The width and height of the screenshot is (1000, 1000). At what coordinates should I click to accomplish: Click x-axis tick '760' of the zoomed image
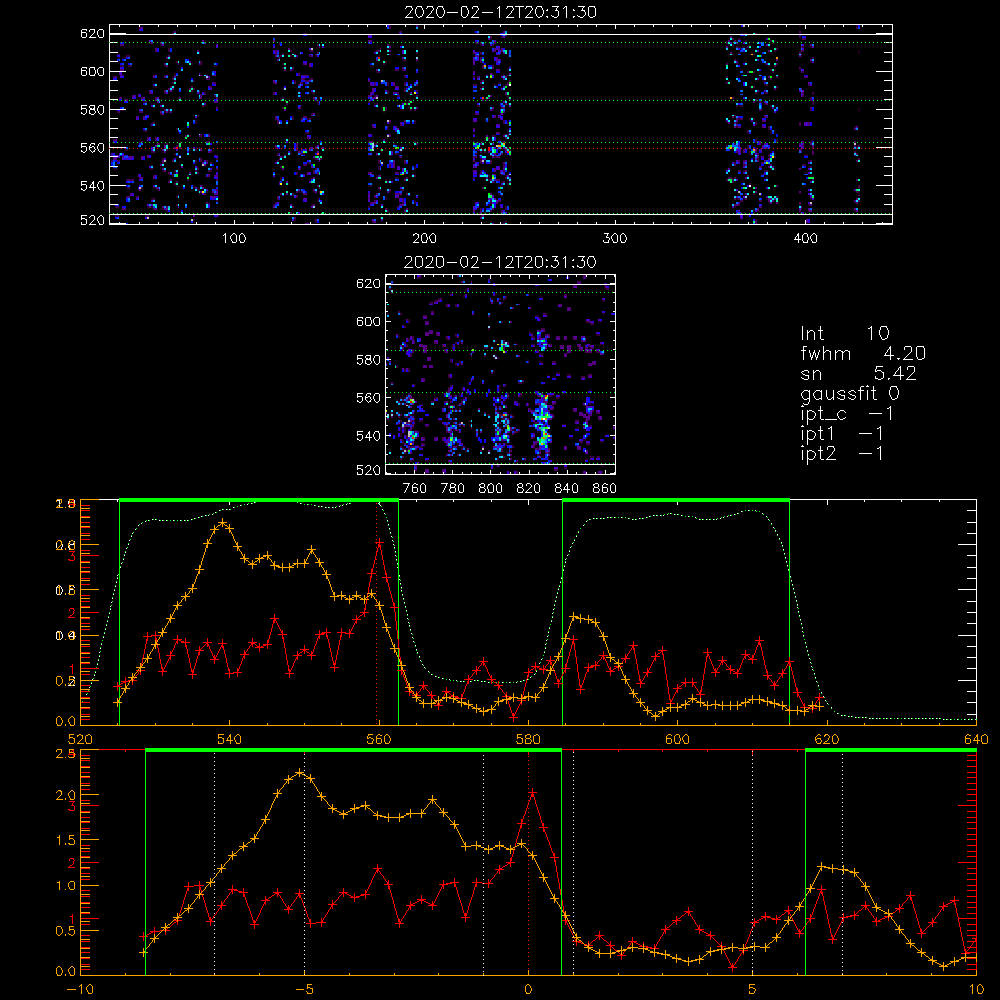415,489
